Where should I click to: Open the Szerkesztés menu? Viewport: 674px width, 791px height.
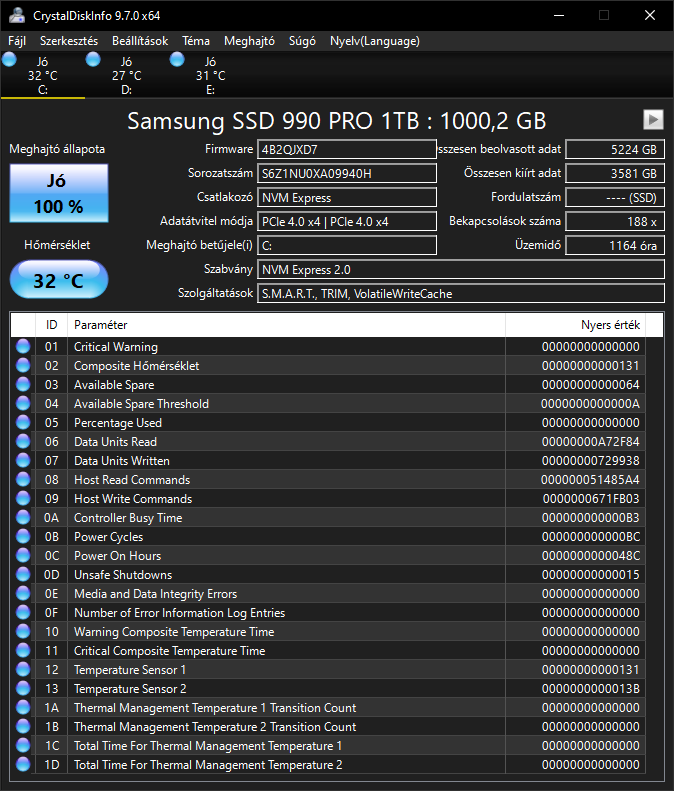[69, 41]
